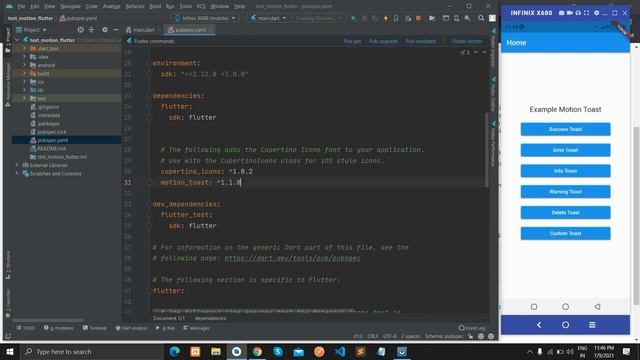The image size is (640, 360).
Task: Tap the Delete Toast button
Action: click(x=565, y=213)
